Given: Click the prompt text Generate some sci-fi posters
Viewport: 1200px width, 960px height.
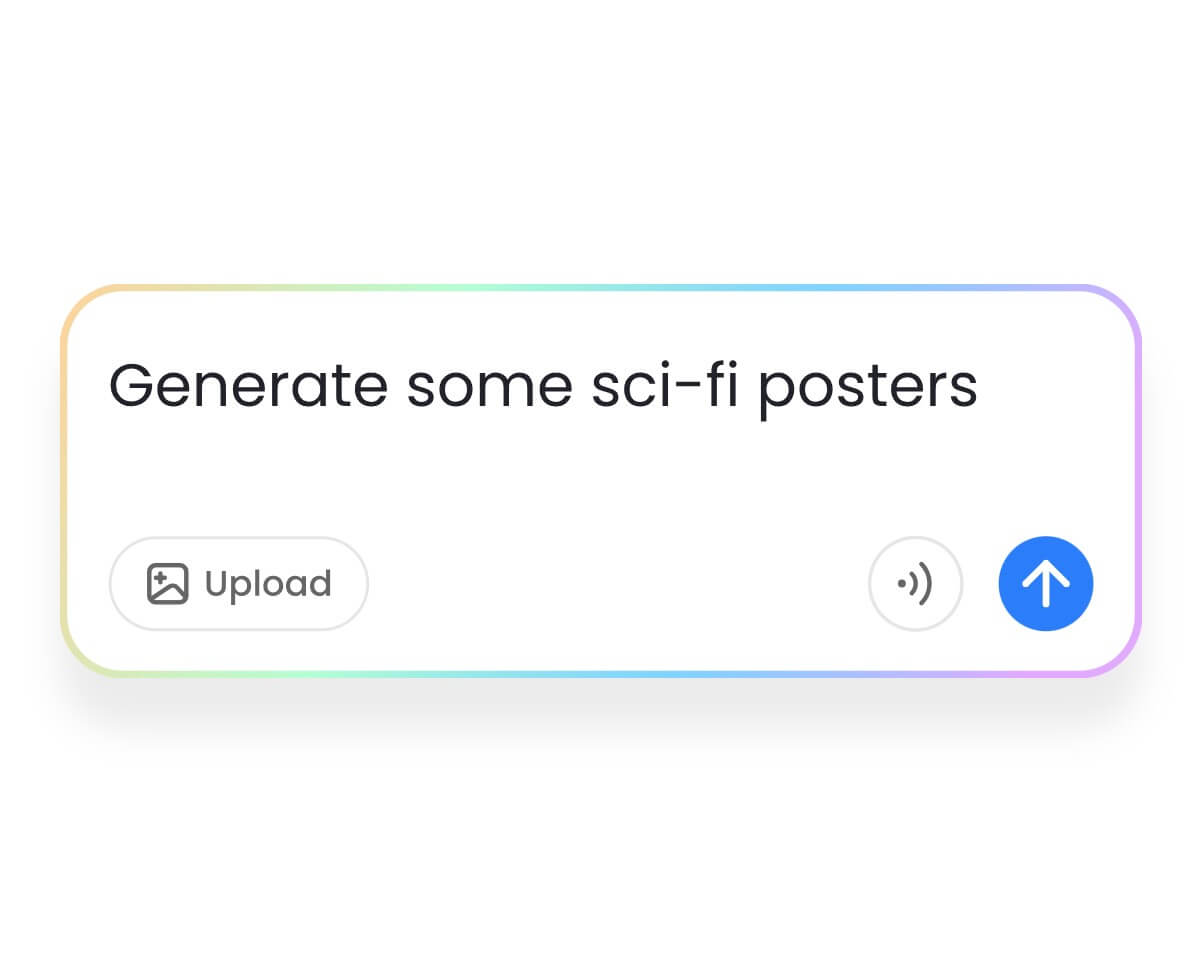Looking at the screenshot, I should point(544,385).
